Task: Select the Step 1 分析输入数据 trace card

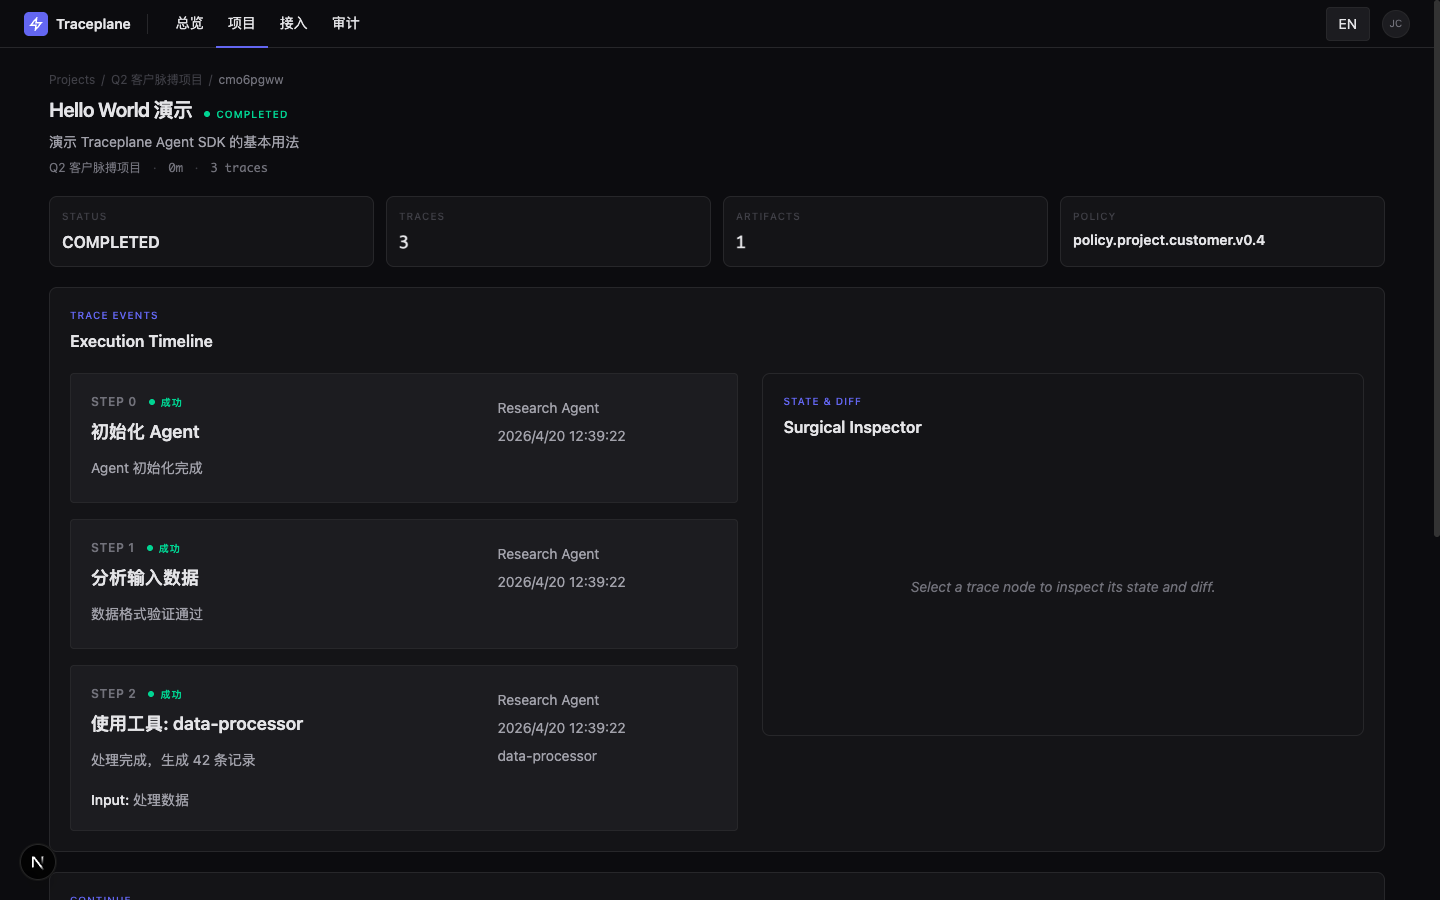Action: (404, 584)
